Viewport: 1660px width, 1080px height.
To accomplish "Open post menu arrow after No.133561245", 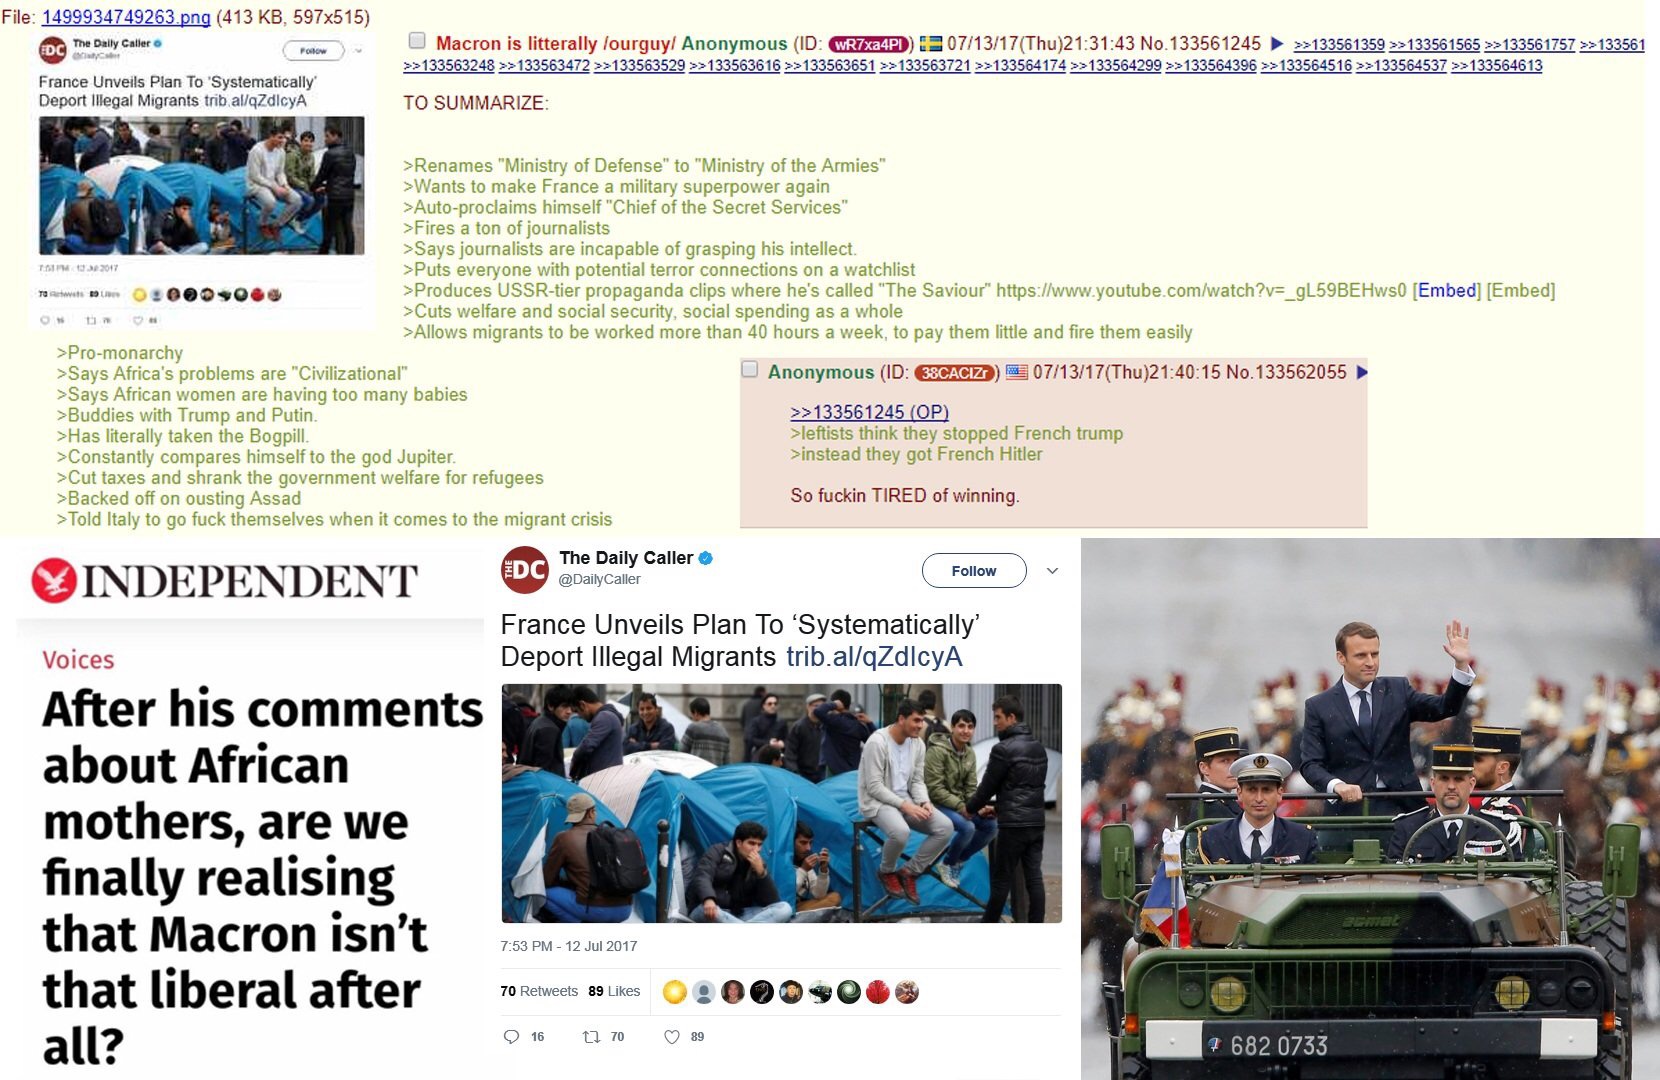I will pyautogui.click(x=1277, y=43).
